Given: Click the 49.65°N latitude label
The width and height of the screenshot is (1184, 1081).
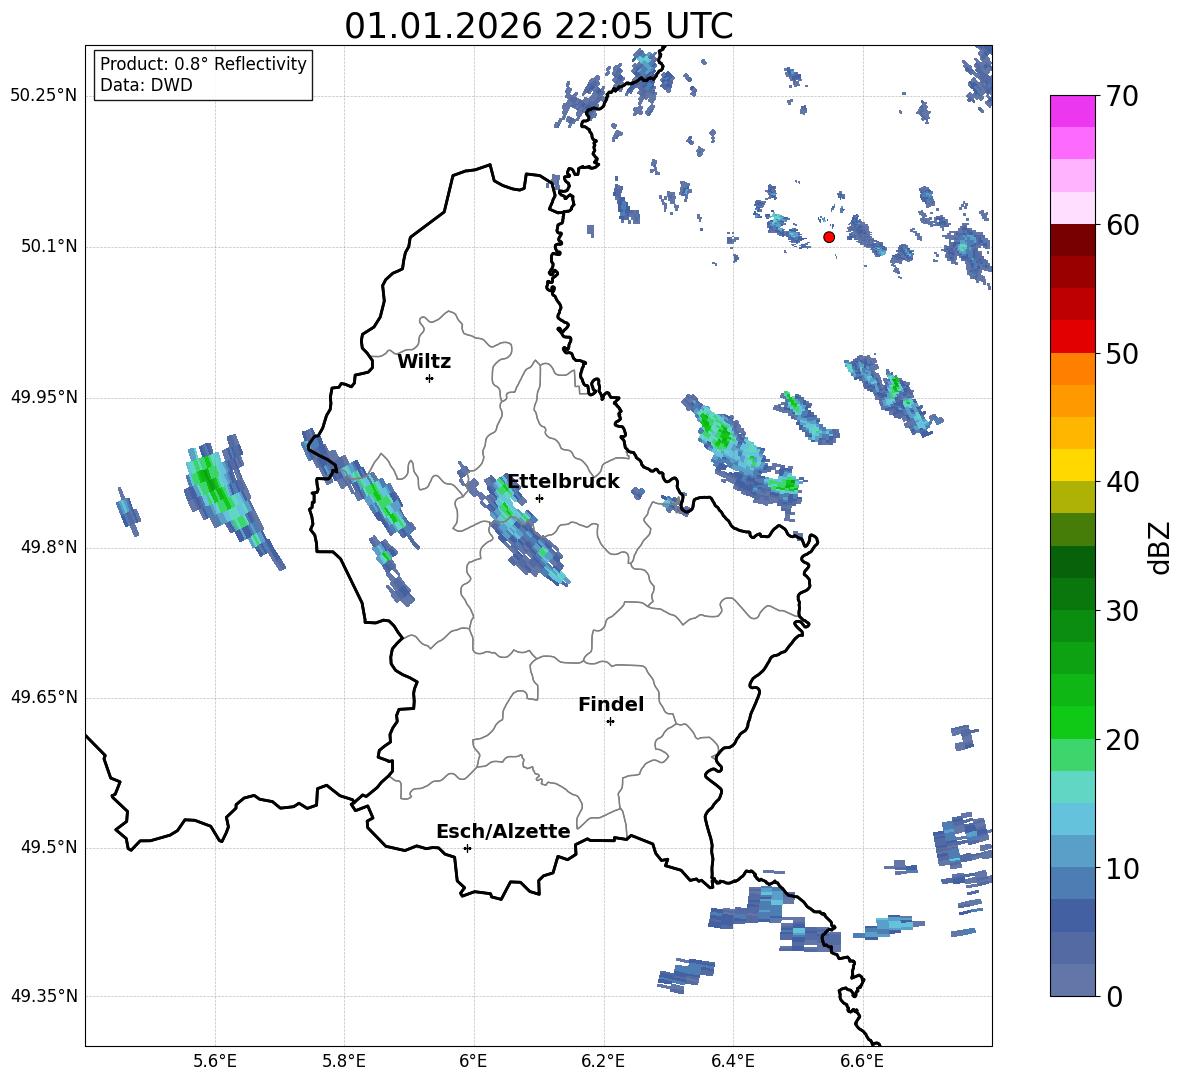Looking at the screenshot, I should click(x=44, y=697).
